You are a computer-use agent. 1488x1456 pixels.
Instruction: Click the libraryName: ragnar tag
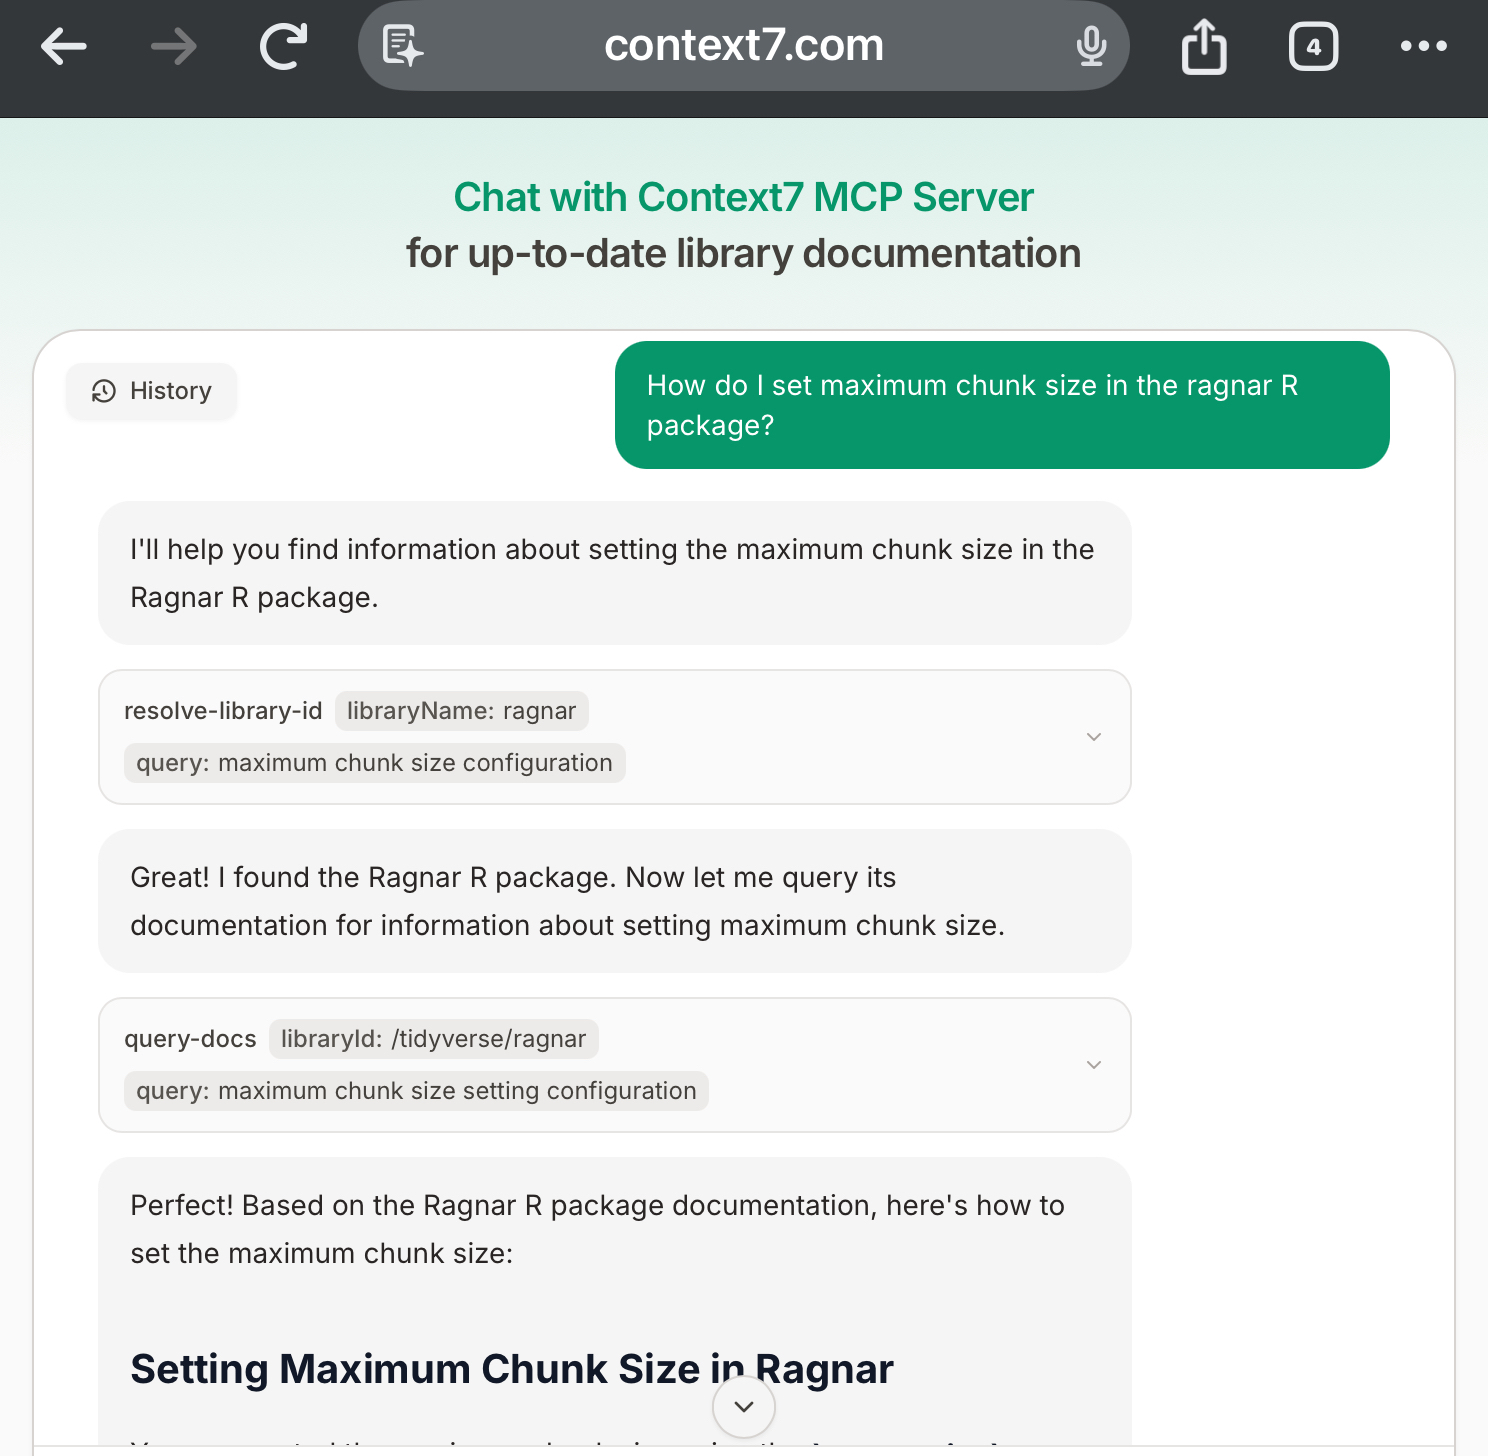click(x=461, y=711)
